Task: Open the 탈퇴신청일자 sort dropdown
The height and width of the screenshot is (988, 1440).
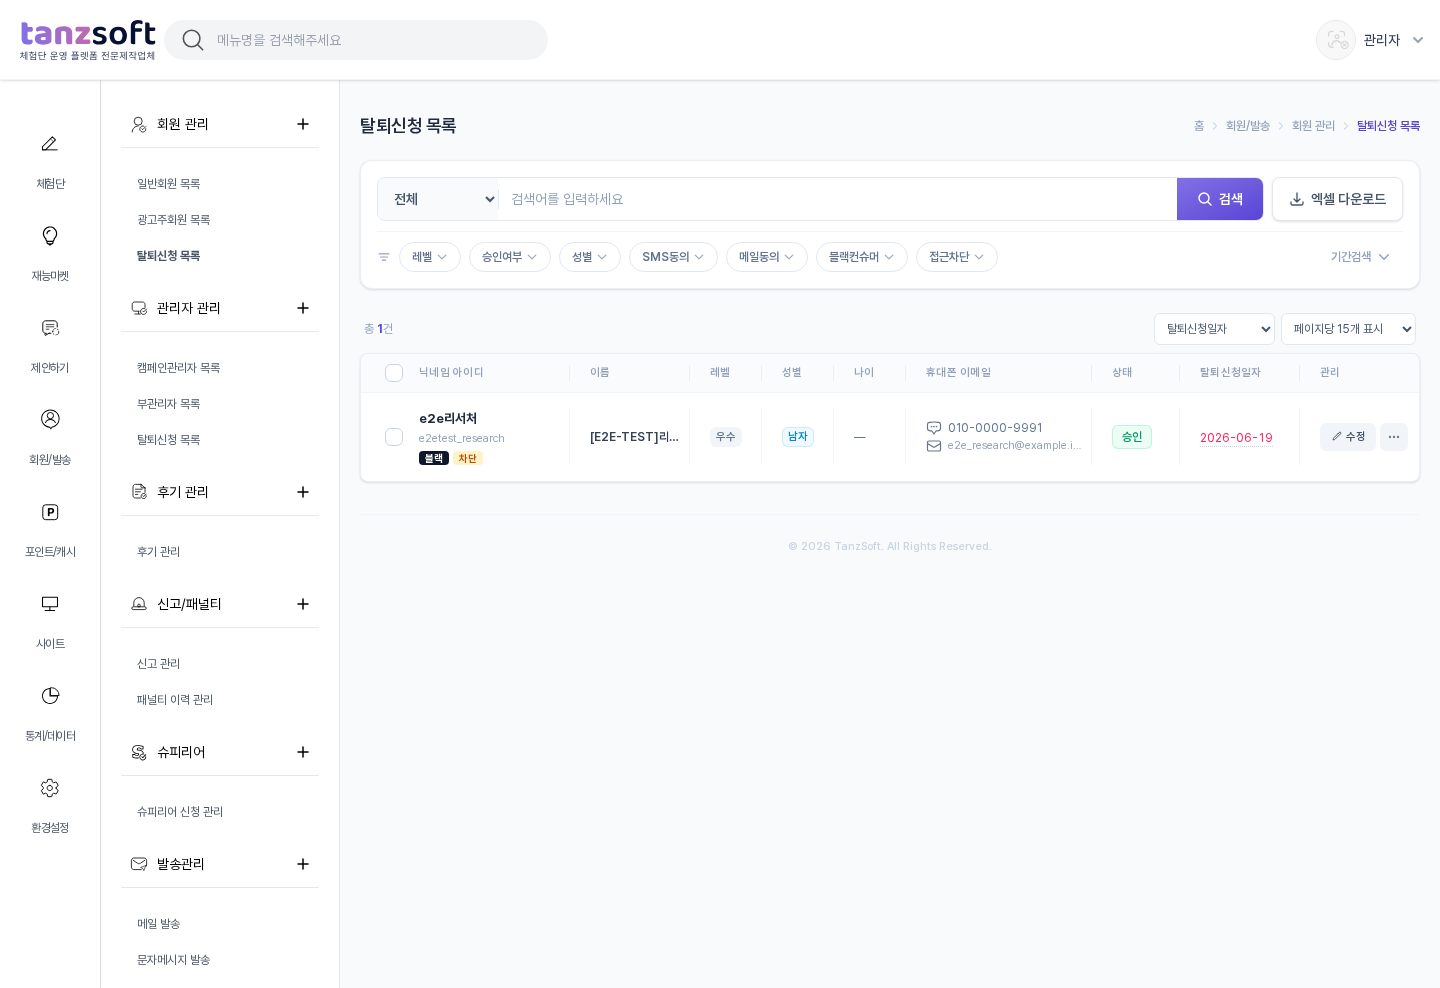Action: tap(1214, 329)
